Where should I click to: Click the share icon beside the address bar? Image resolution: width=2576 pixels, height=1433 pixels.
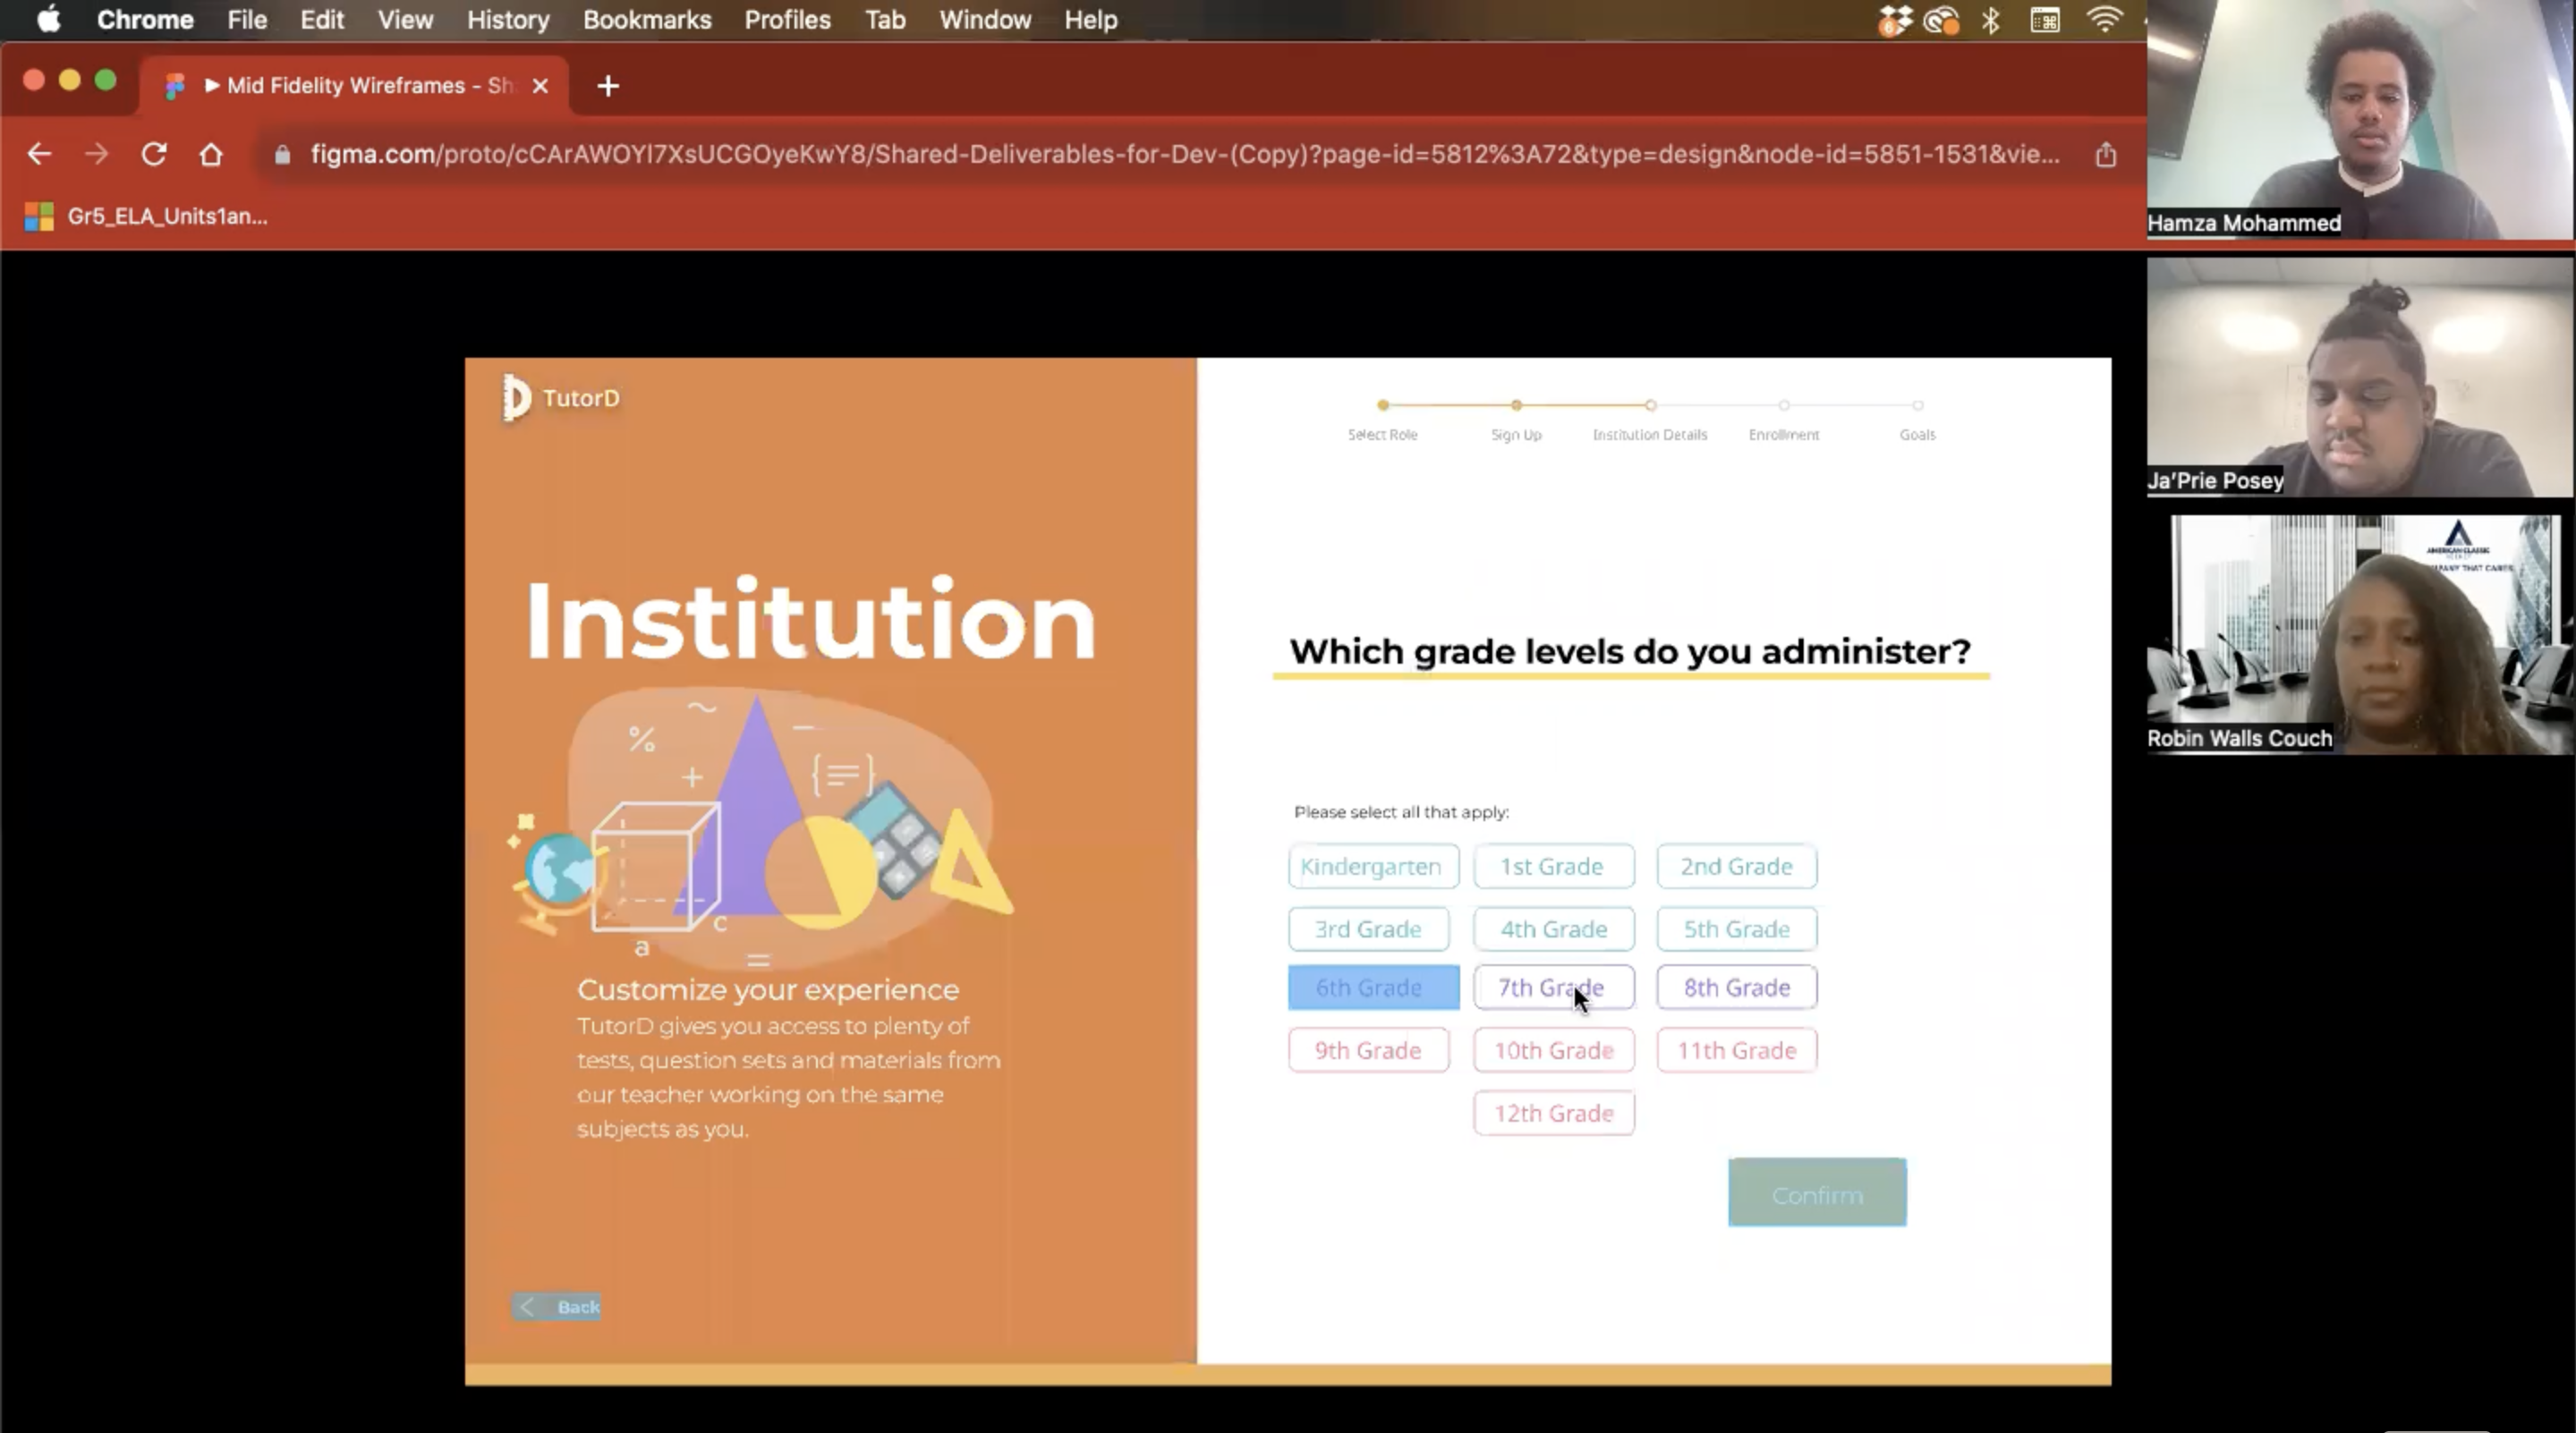click(2106, 155)
